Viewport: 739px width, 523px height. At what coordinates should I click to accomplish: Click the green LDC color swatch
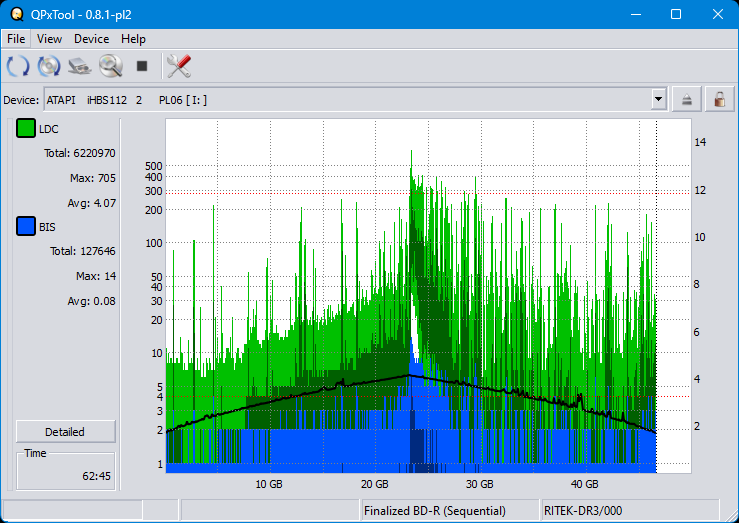click(26, 129)
